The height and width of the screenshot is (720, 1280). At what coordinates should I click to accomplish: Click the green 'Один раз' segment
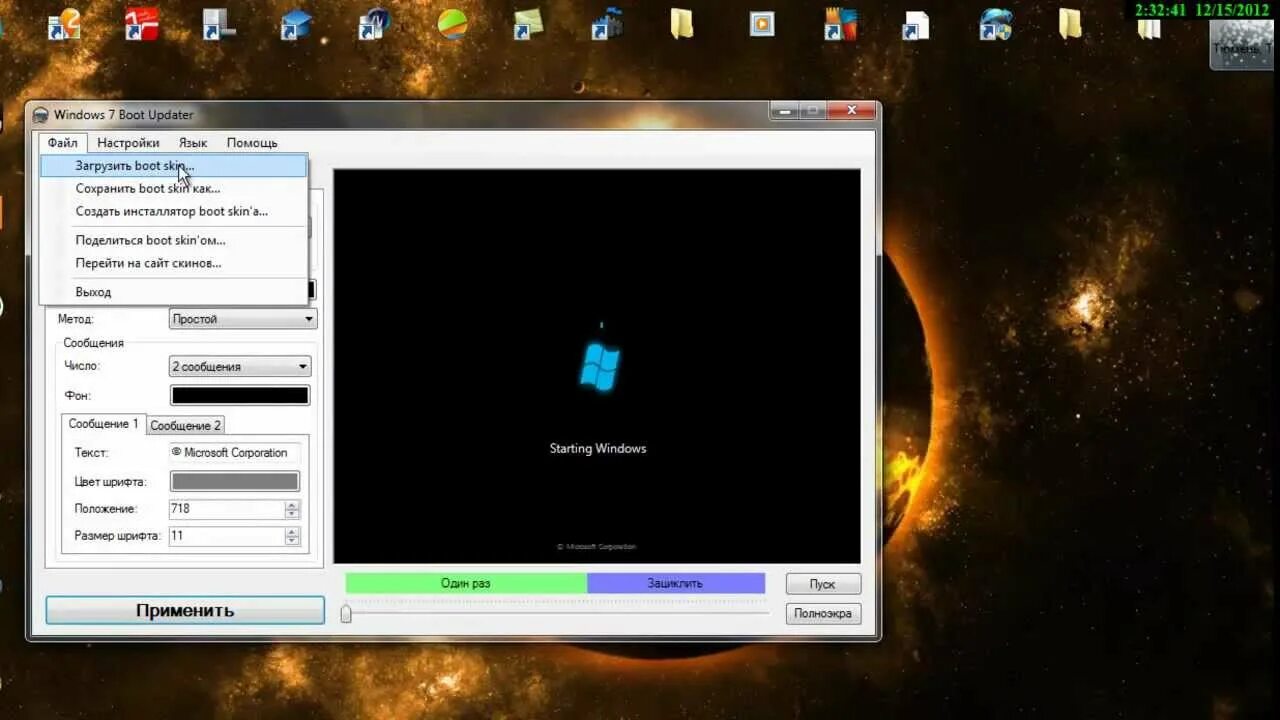click(466, 583)
